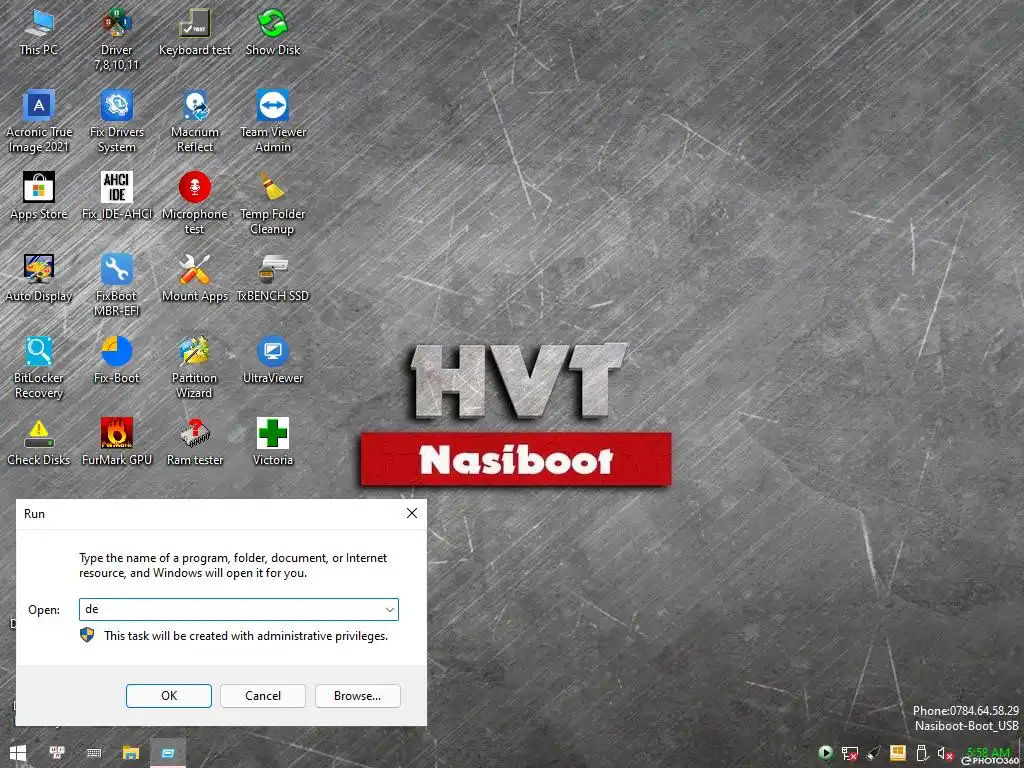Open Acronis True Image 2021 icon
The width and height of the screenshot is (1024, 768).
pos(39,121)
